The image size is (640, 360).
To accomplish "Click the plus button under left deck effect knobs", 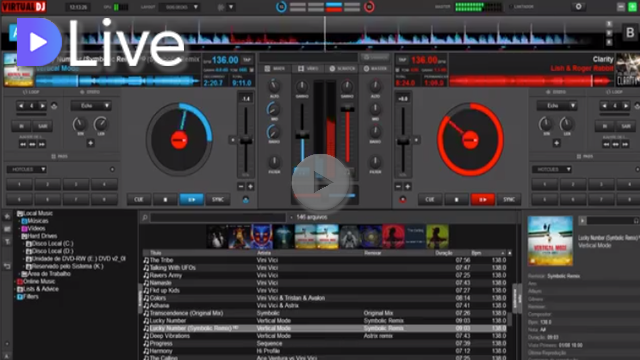I will coord(90,143).
